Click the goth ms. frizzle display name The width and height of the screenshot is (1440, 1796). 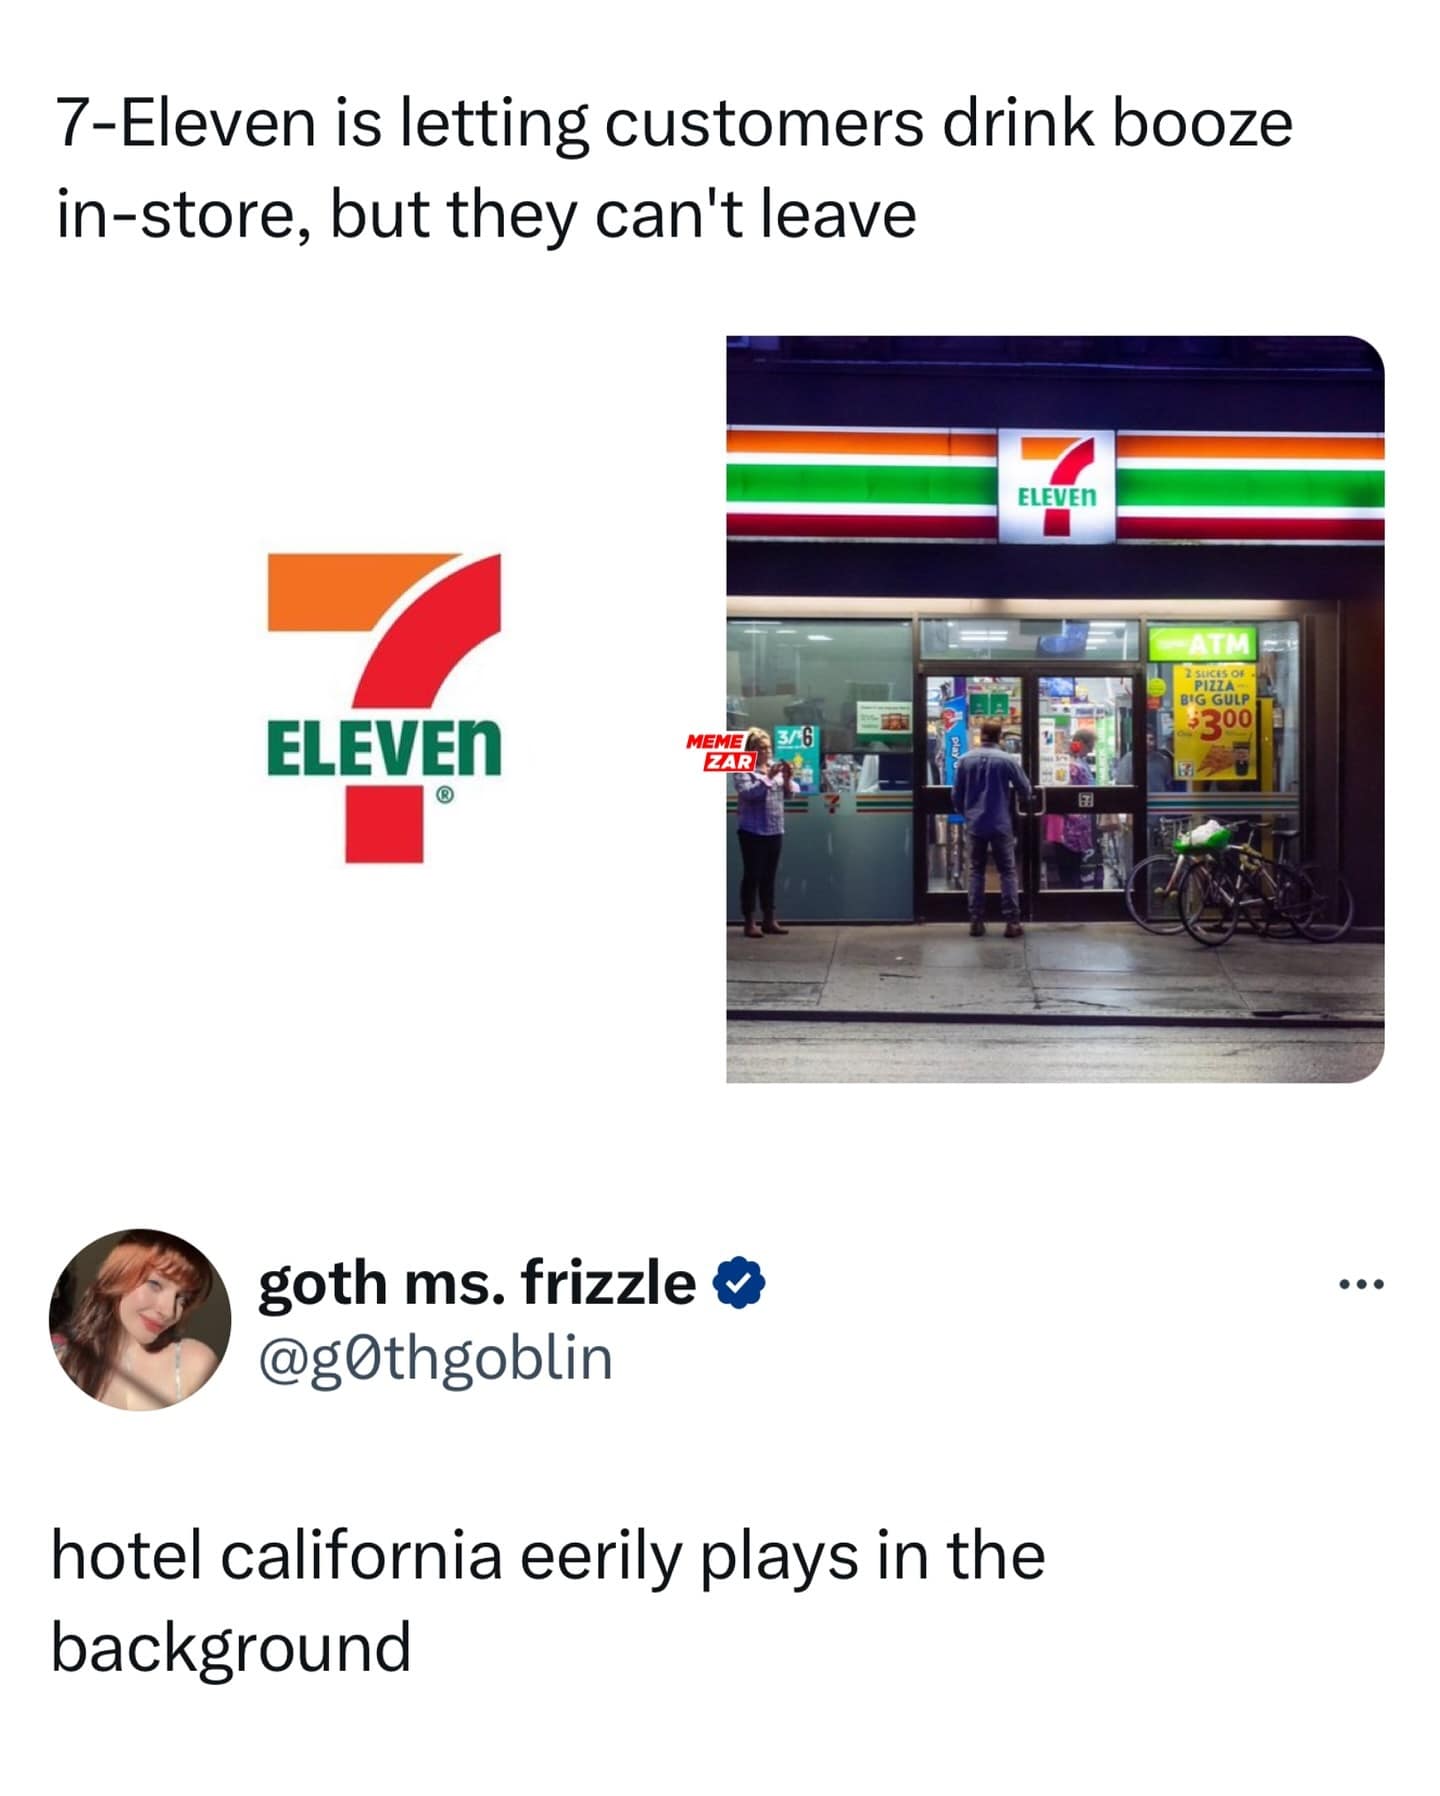click(477, 1283)
